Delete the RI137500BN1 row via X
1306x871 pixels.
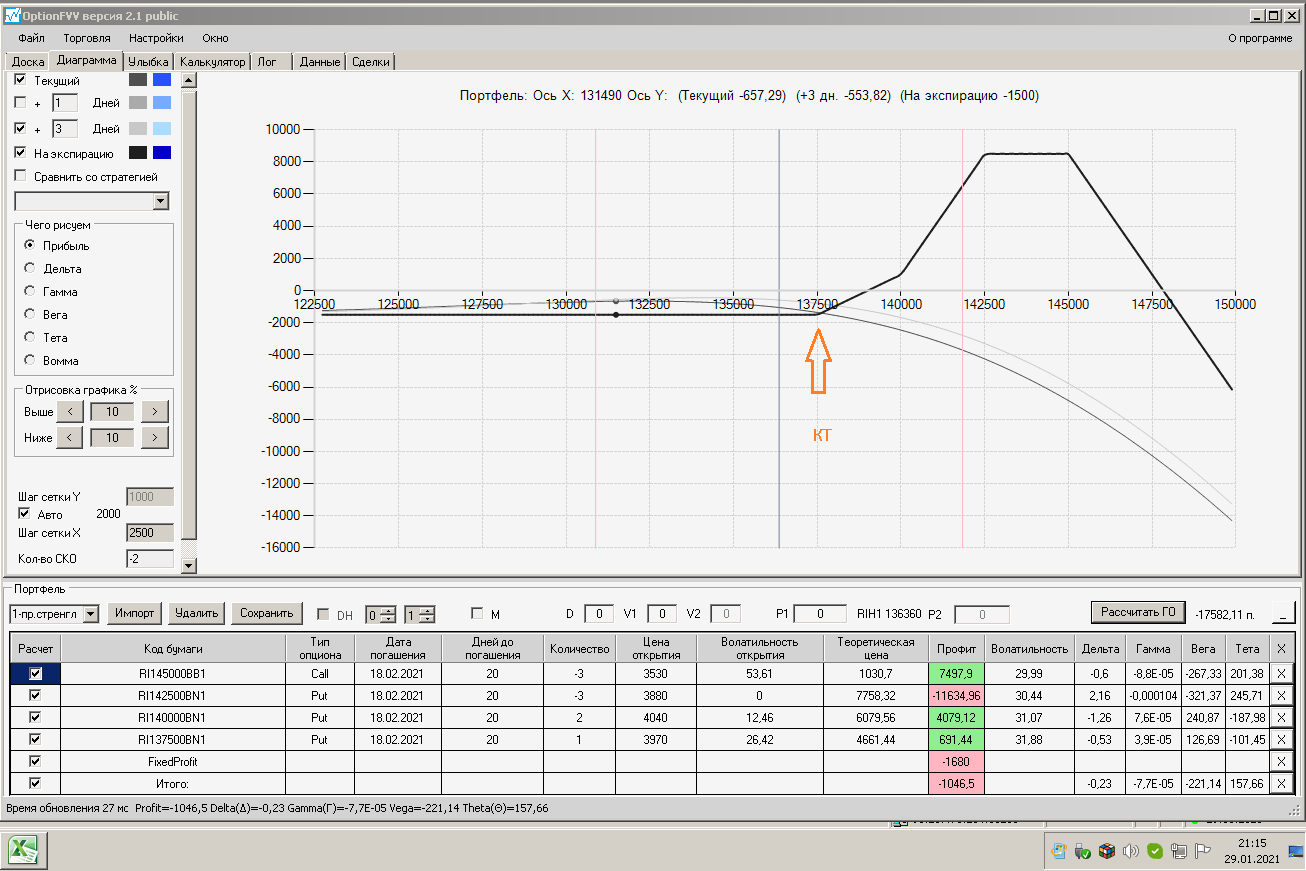coord(1281,739)
